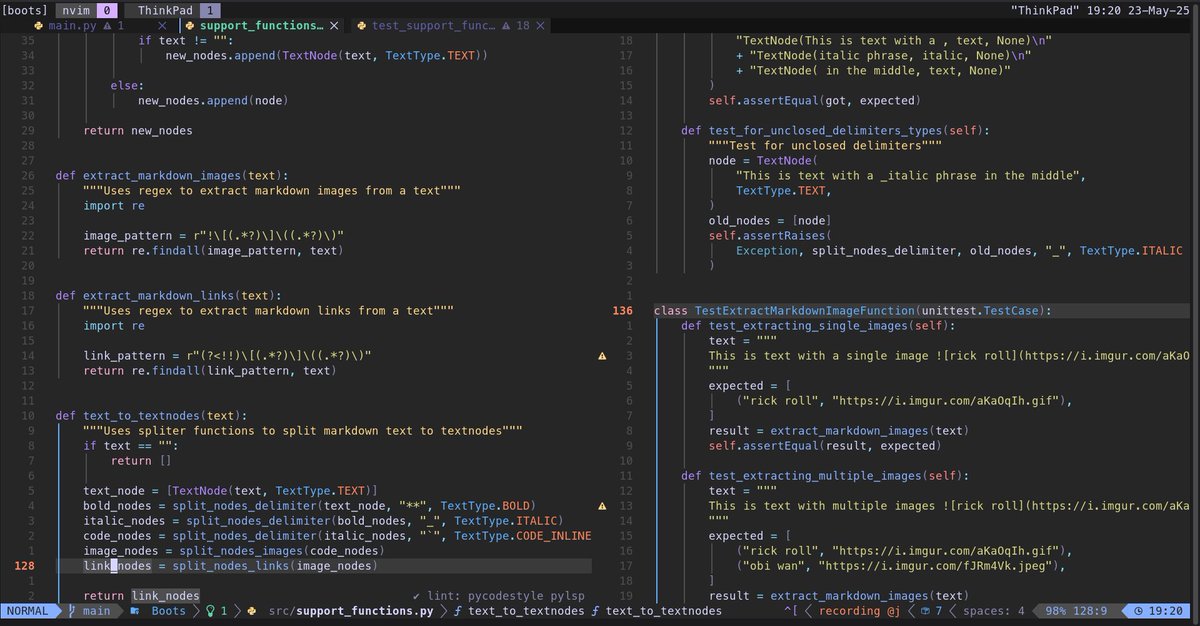Image resolution: width=1200 pixels, height=626 pixels.
Task: Close the support_functions tab
Action: [x=334, y=26]
